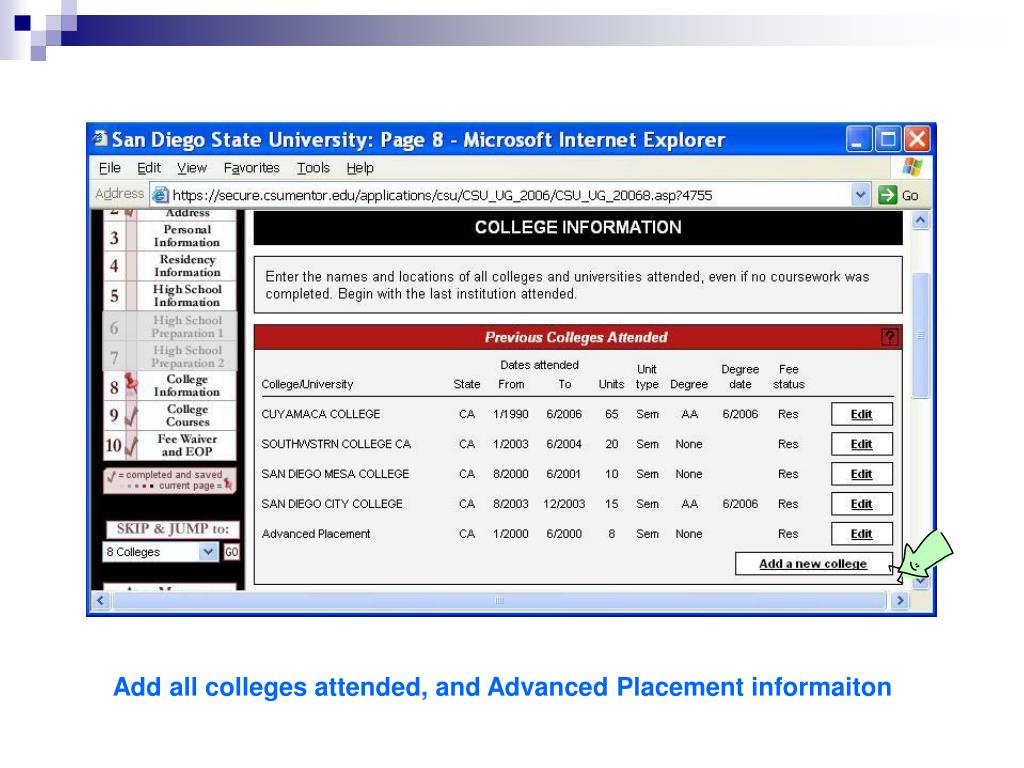Click 1/1990 start date for Cuyamaca College

tap(511, 414)
